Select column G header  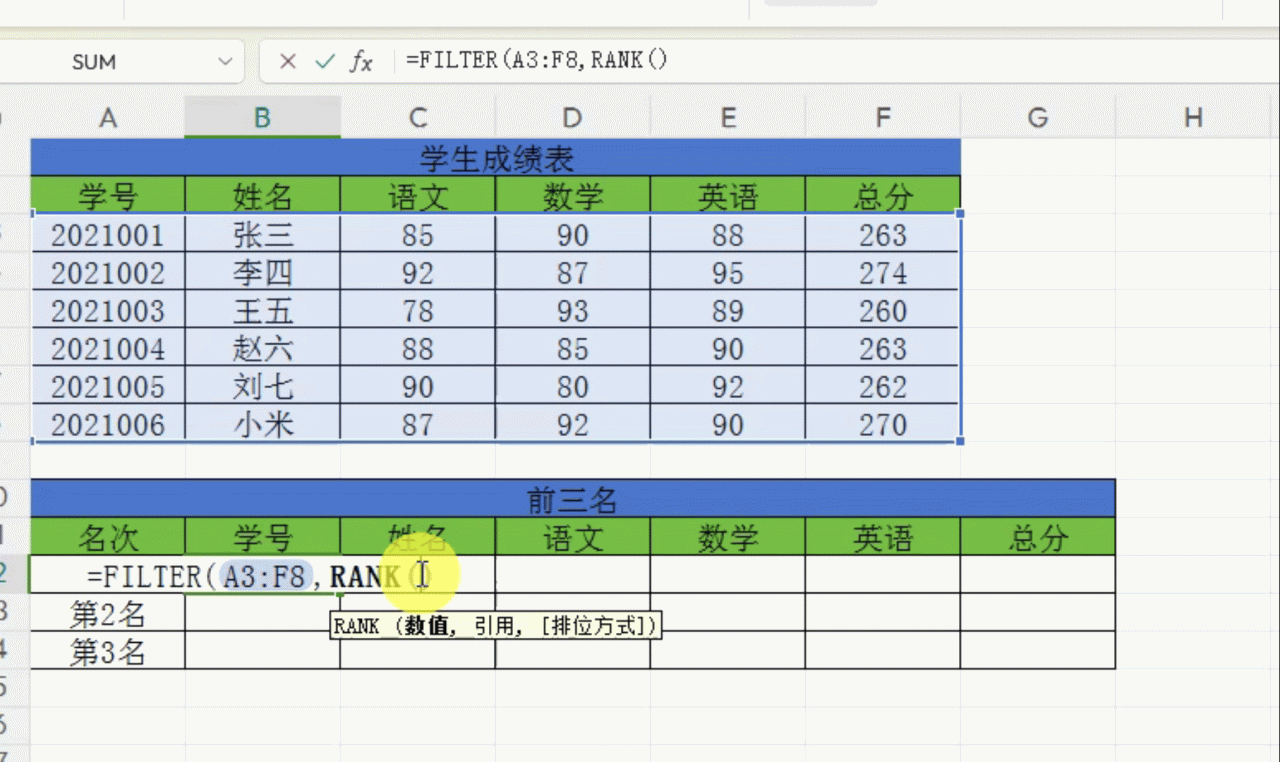point(1038,118)
